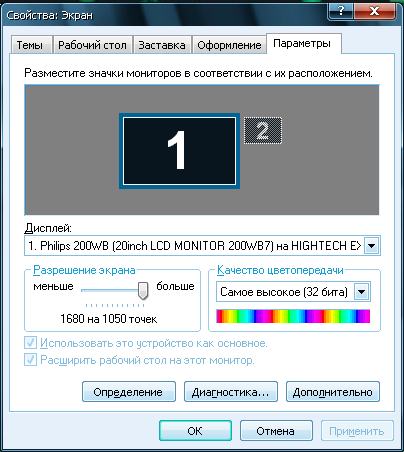Select monitor 2 icon in layout preview
Image resolution: width=404 pixels, height=452 pixels.
click(263, 131)
